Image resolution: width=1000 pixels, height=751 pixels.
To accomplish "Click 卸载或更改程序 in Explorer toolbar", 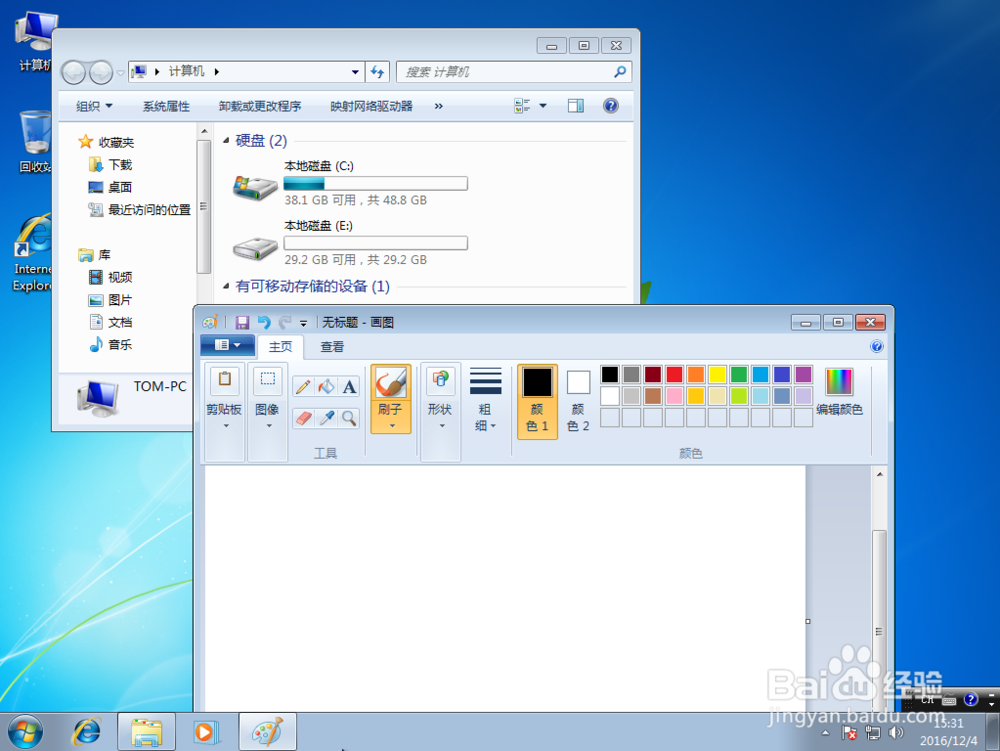I will point(260,106).
